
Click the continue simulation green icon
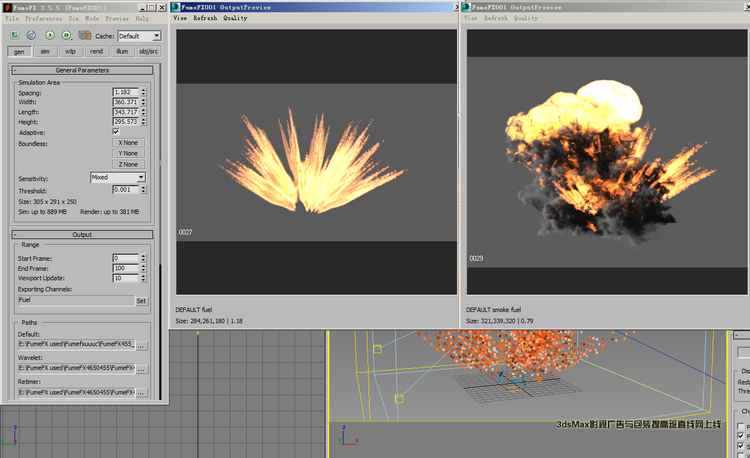click(x=66, y=35)
